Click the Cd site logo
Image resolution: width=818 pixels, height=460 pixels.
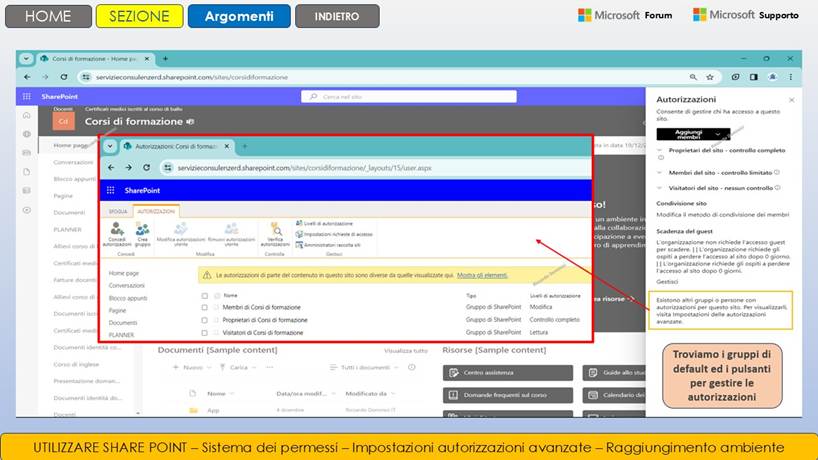[63, 121]
